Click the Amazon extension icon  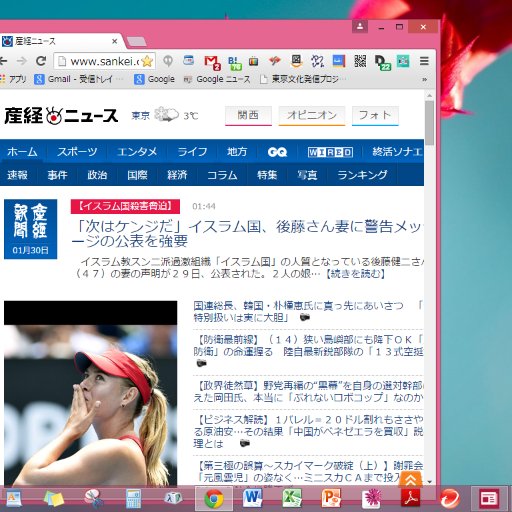tap(296, 61)
